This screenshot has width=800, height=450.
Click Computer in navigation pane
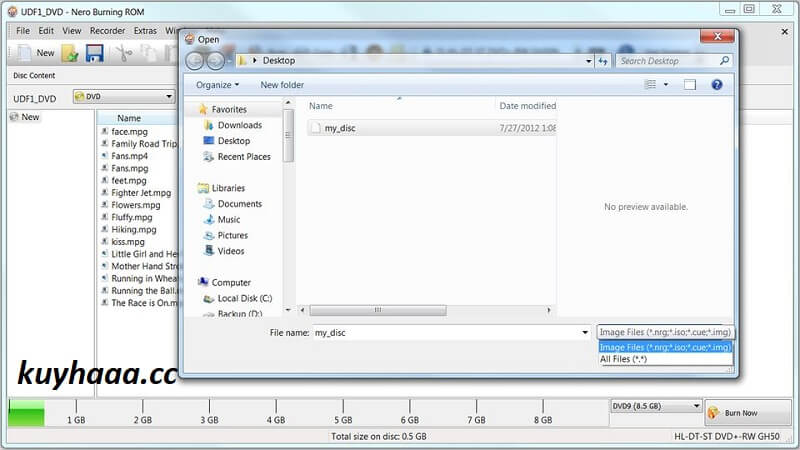(231, 282)
